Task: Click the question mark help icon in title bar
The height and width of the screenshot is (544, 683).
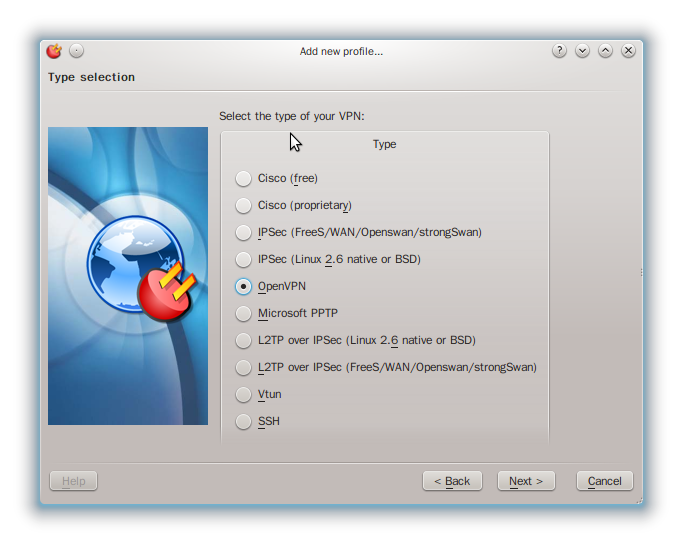Action: tap(560, 51)
